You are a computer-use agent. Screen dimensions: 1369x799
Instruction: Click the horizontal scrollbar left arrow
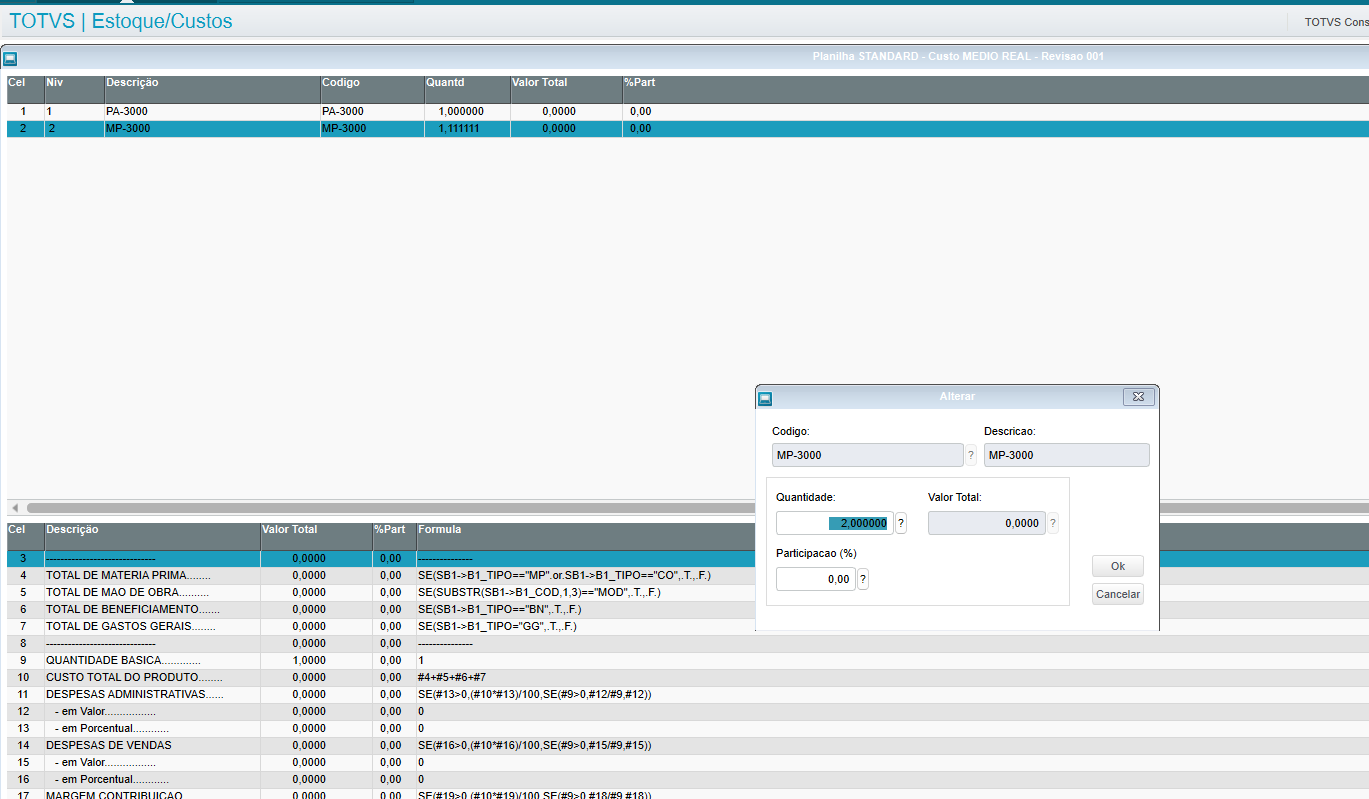[15, 508]
